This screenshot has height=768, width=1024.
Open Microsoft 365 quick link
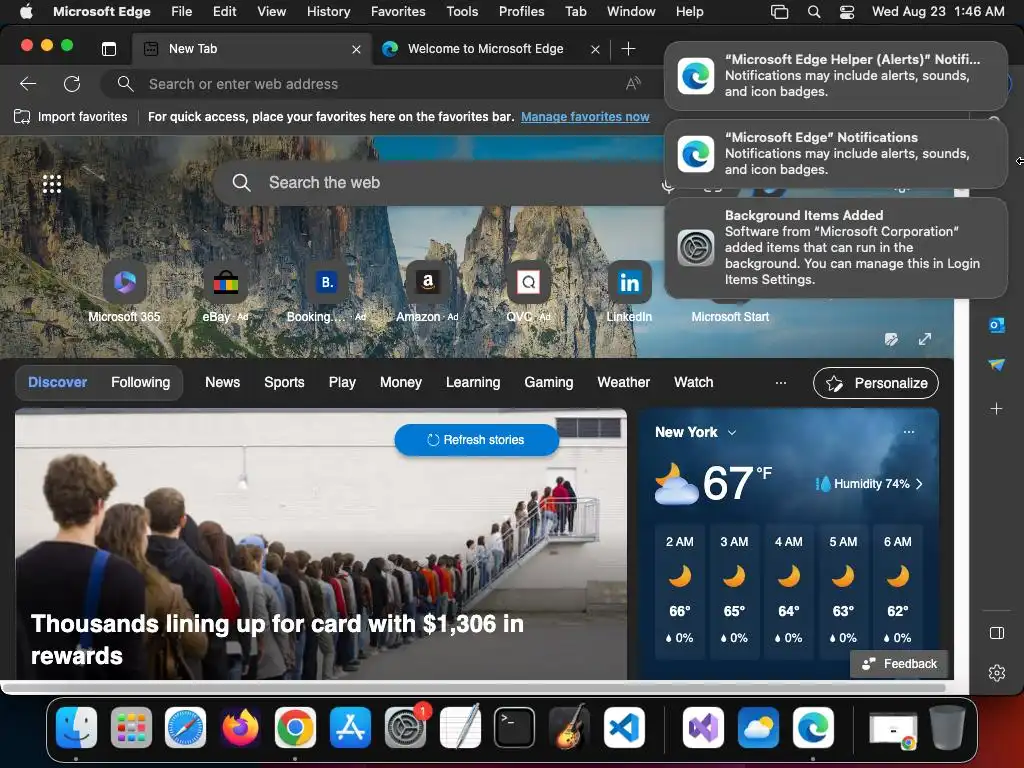point(124,281)
